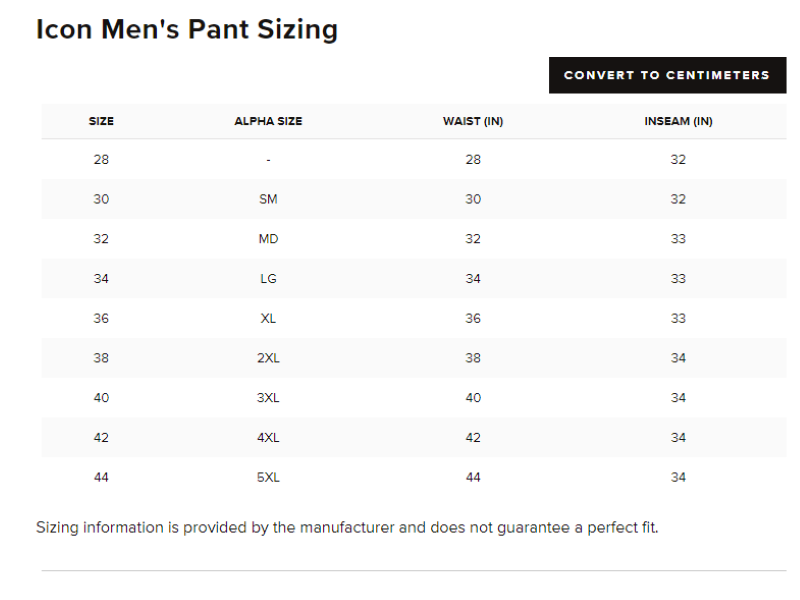This screenshot has height=600, width=800.
Task: Click inseam value for size 32
Action: [x=678, y=239]
